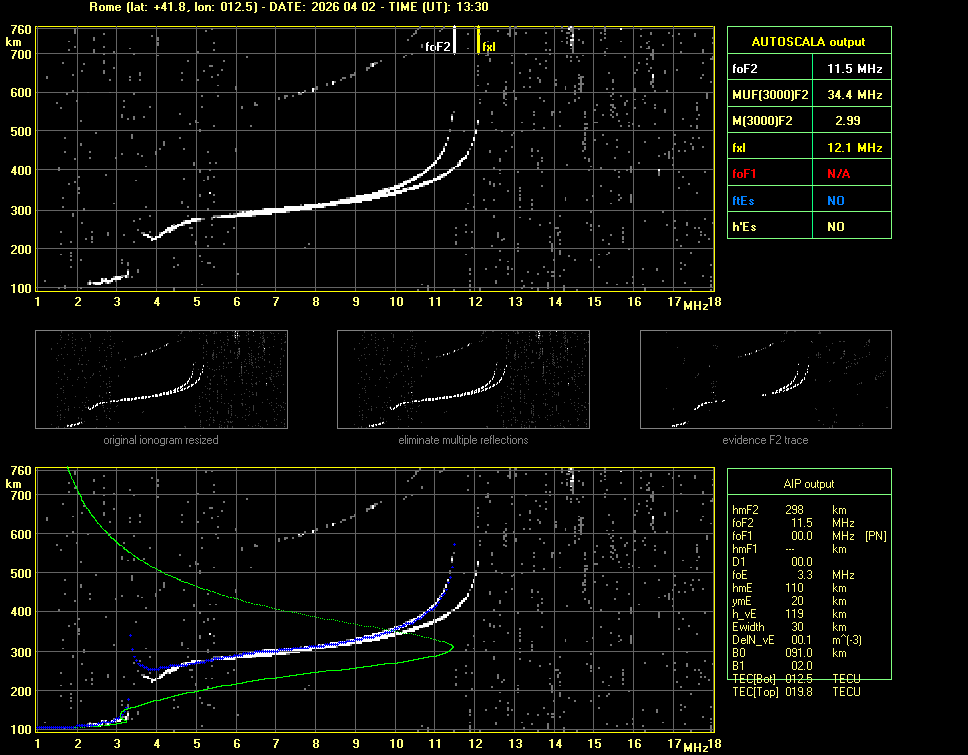
Task: Click the white foF2 marker on top ionogram
Action: [x=455, y=40]
